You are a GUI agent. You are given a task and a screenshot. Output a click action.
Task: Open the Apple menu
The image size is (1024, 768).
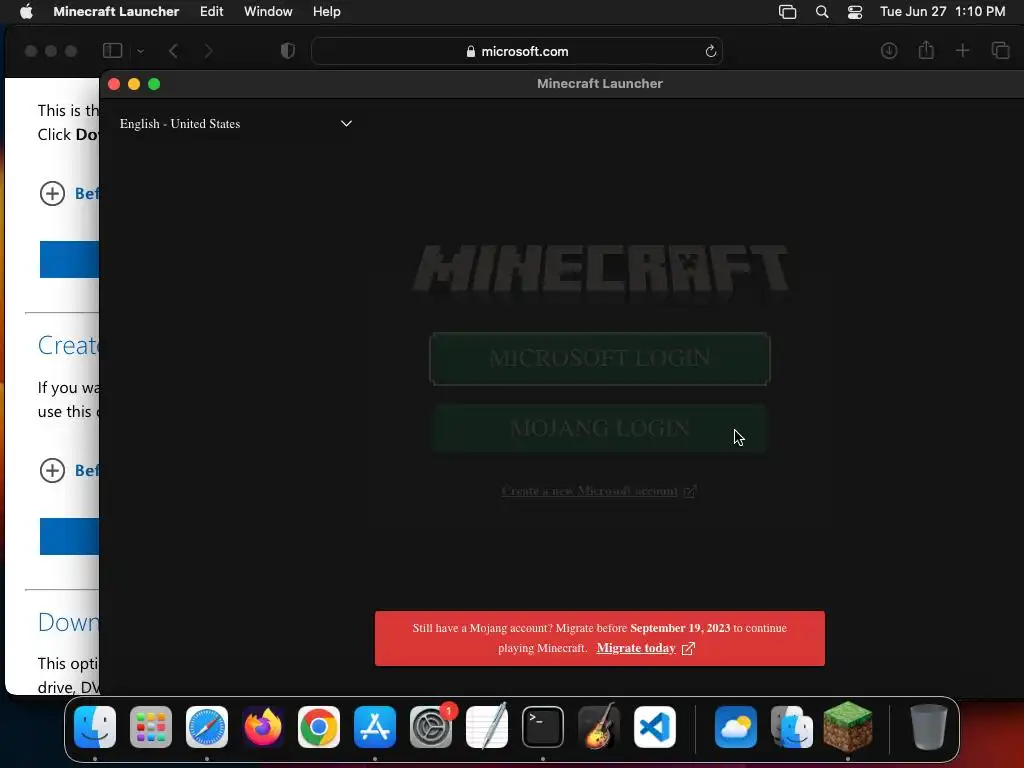pos(26,12)
